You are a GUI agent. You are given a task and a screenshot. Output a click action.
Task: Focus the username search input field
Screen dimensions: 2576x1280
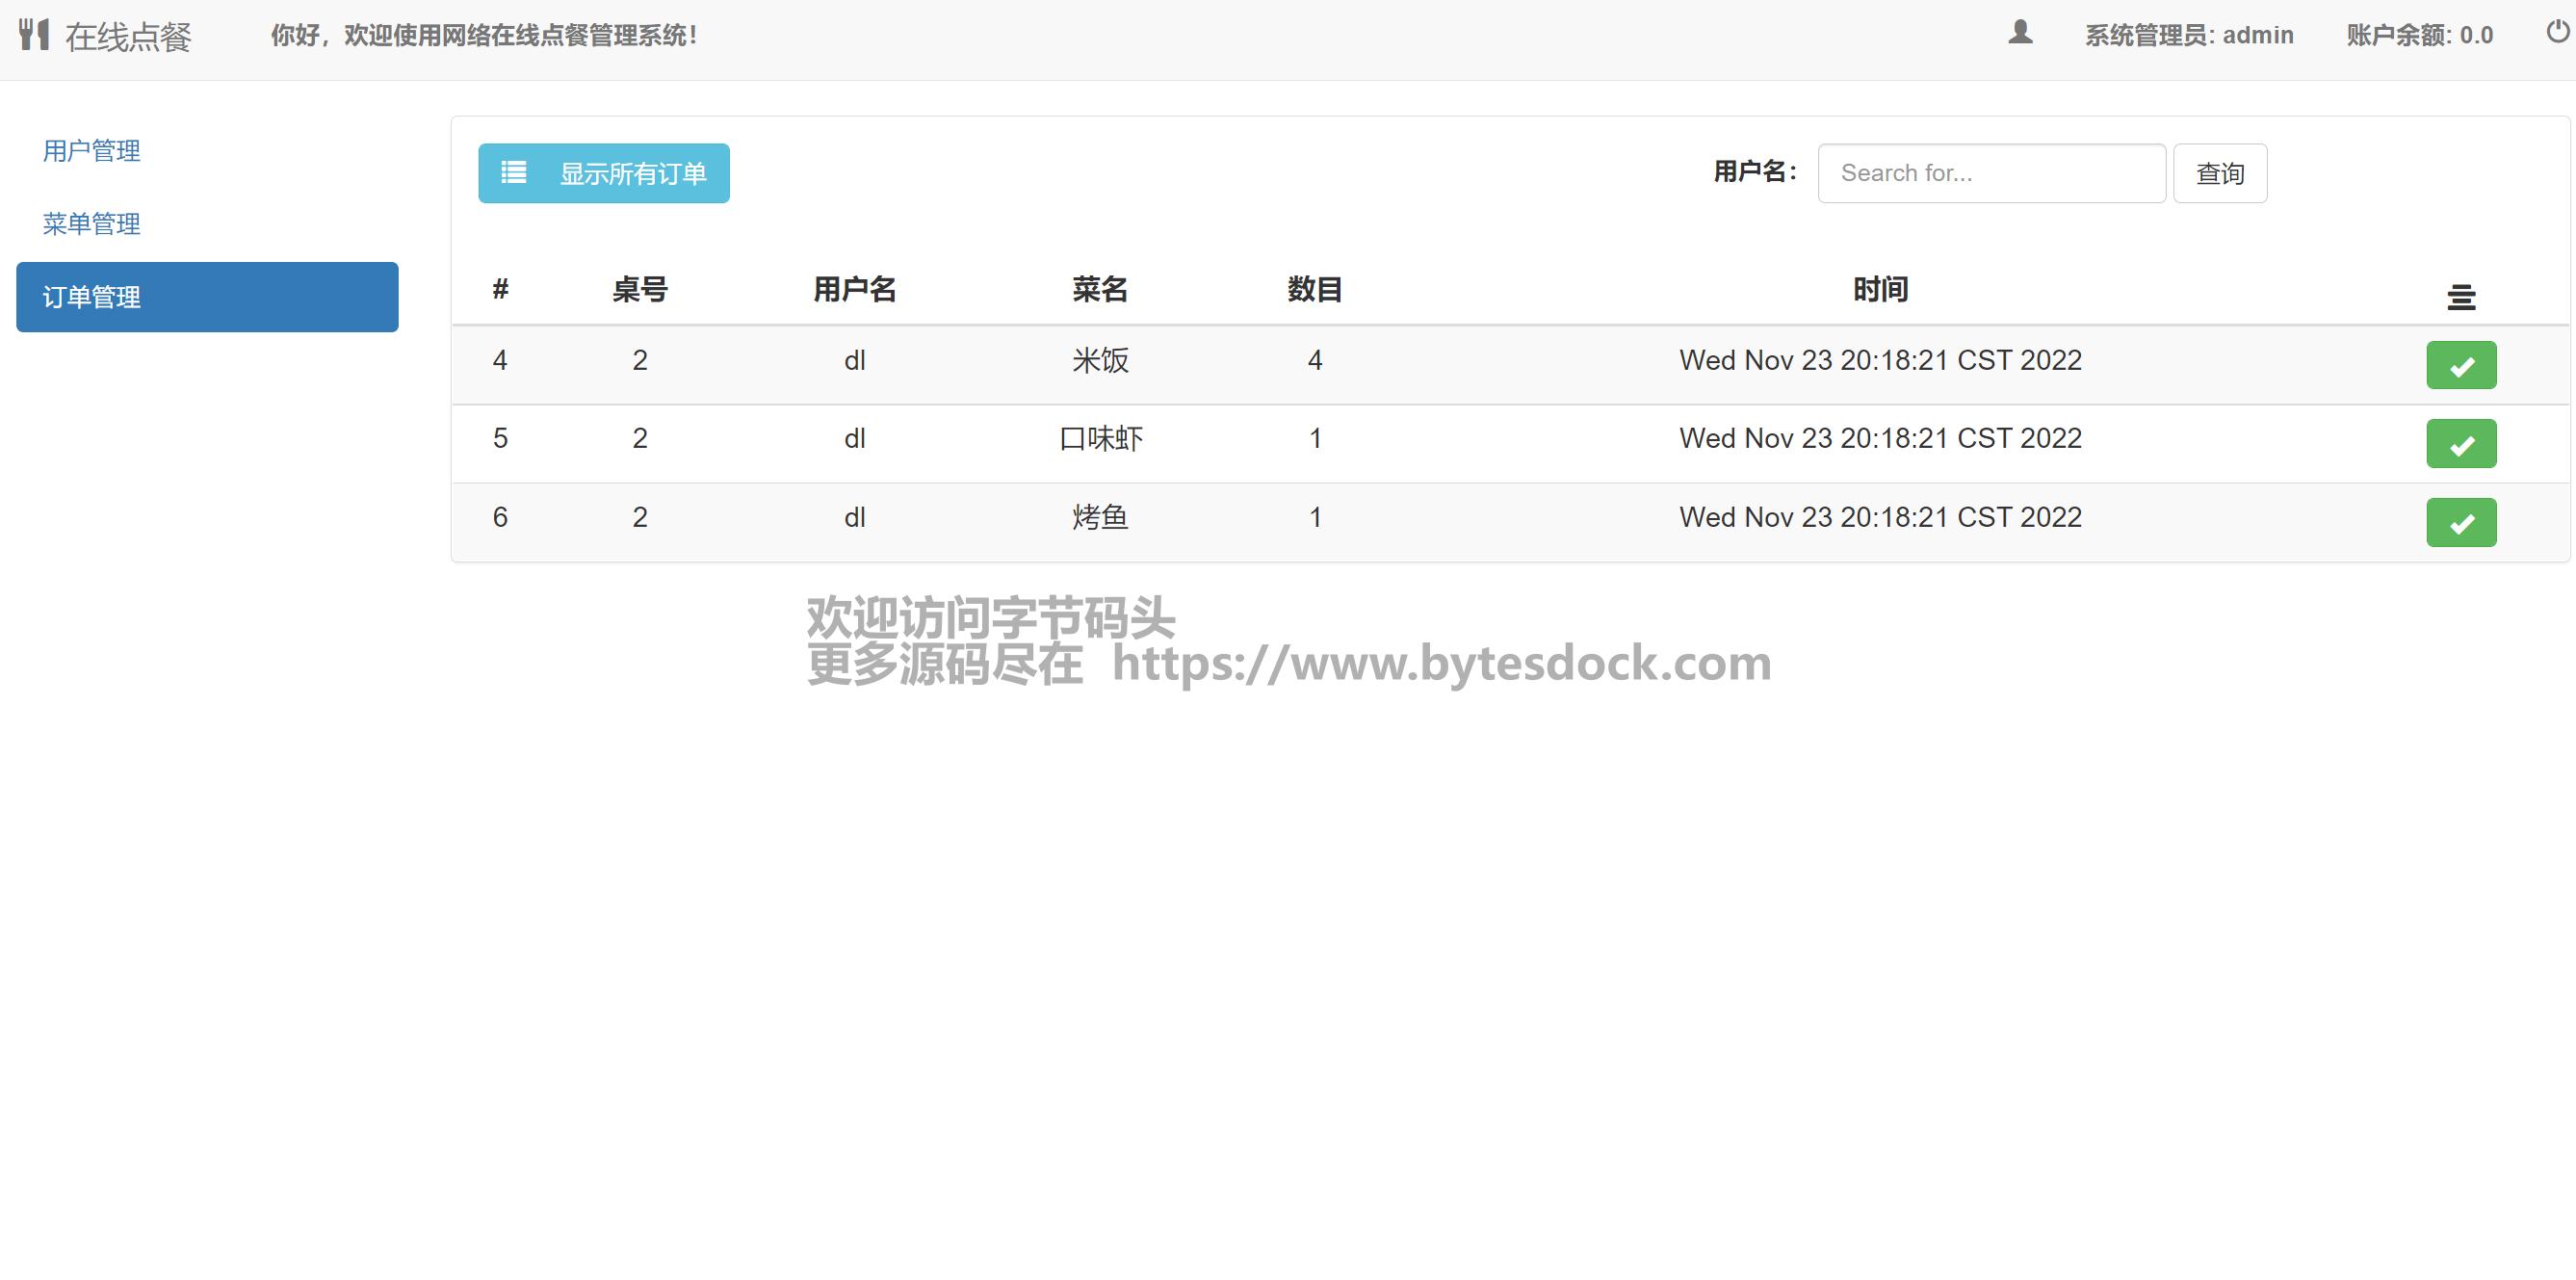tap(1991, 174)
